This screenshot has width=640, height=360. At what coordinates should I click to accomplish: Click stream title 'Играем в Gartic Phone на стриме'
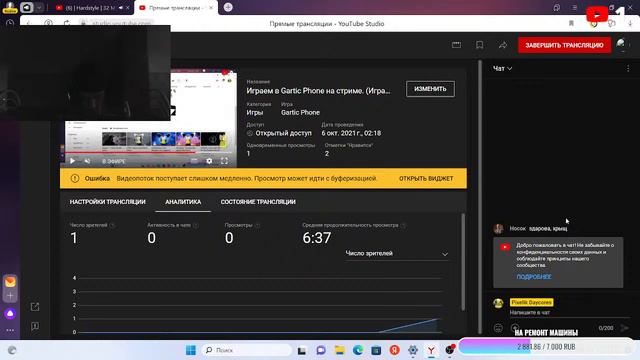(318, 91)
